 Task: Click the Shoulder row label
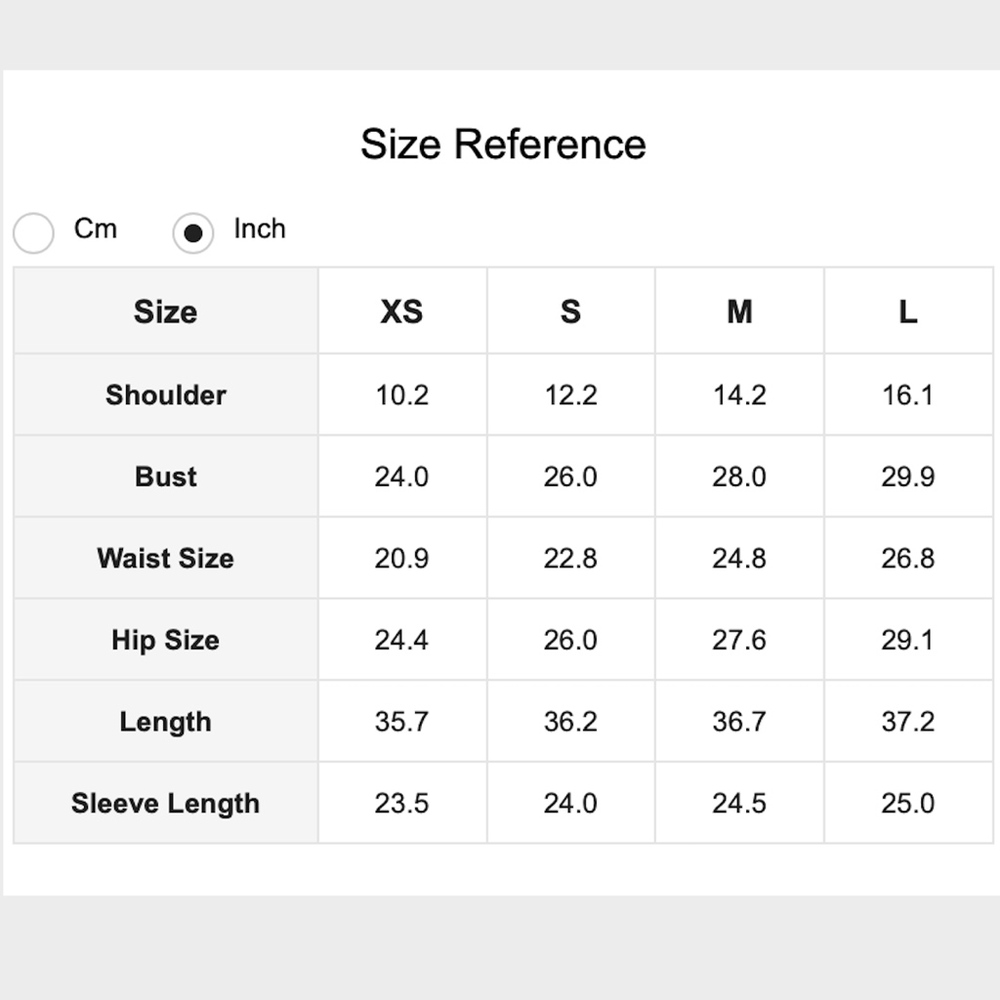pyautogui.click(x=166, y=395)
